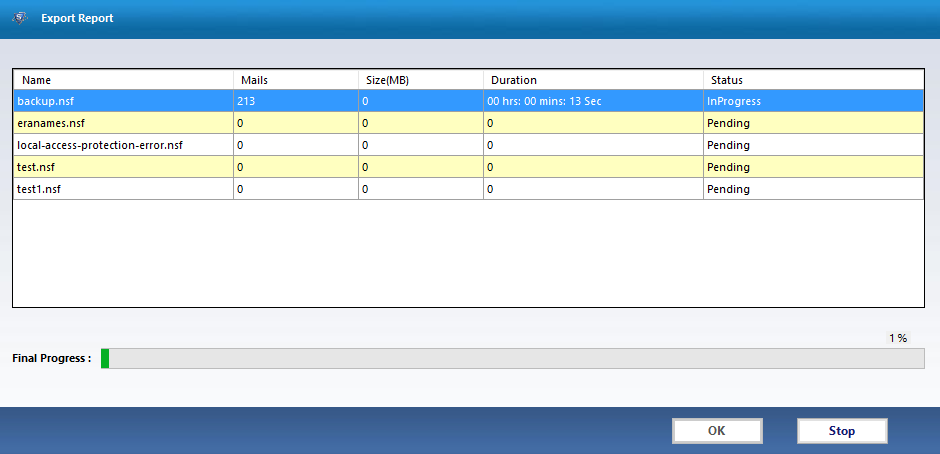
Task: Stop the export process
Action: 842,431
